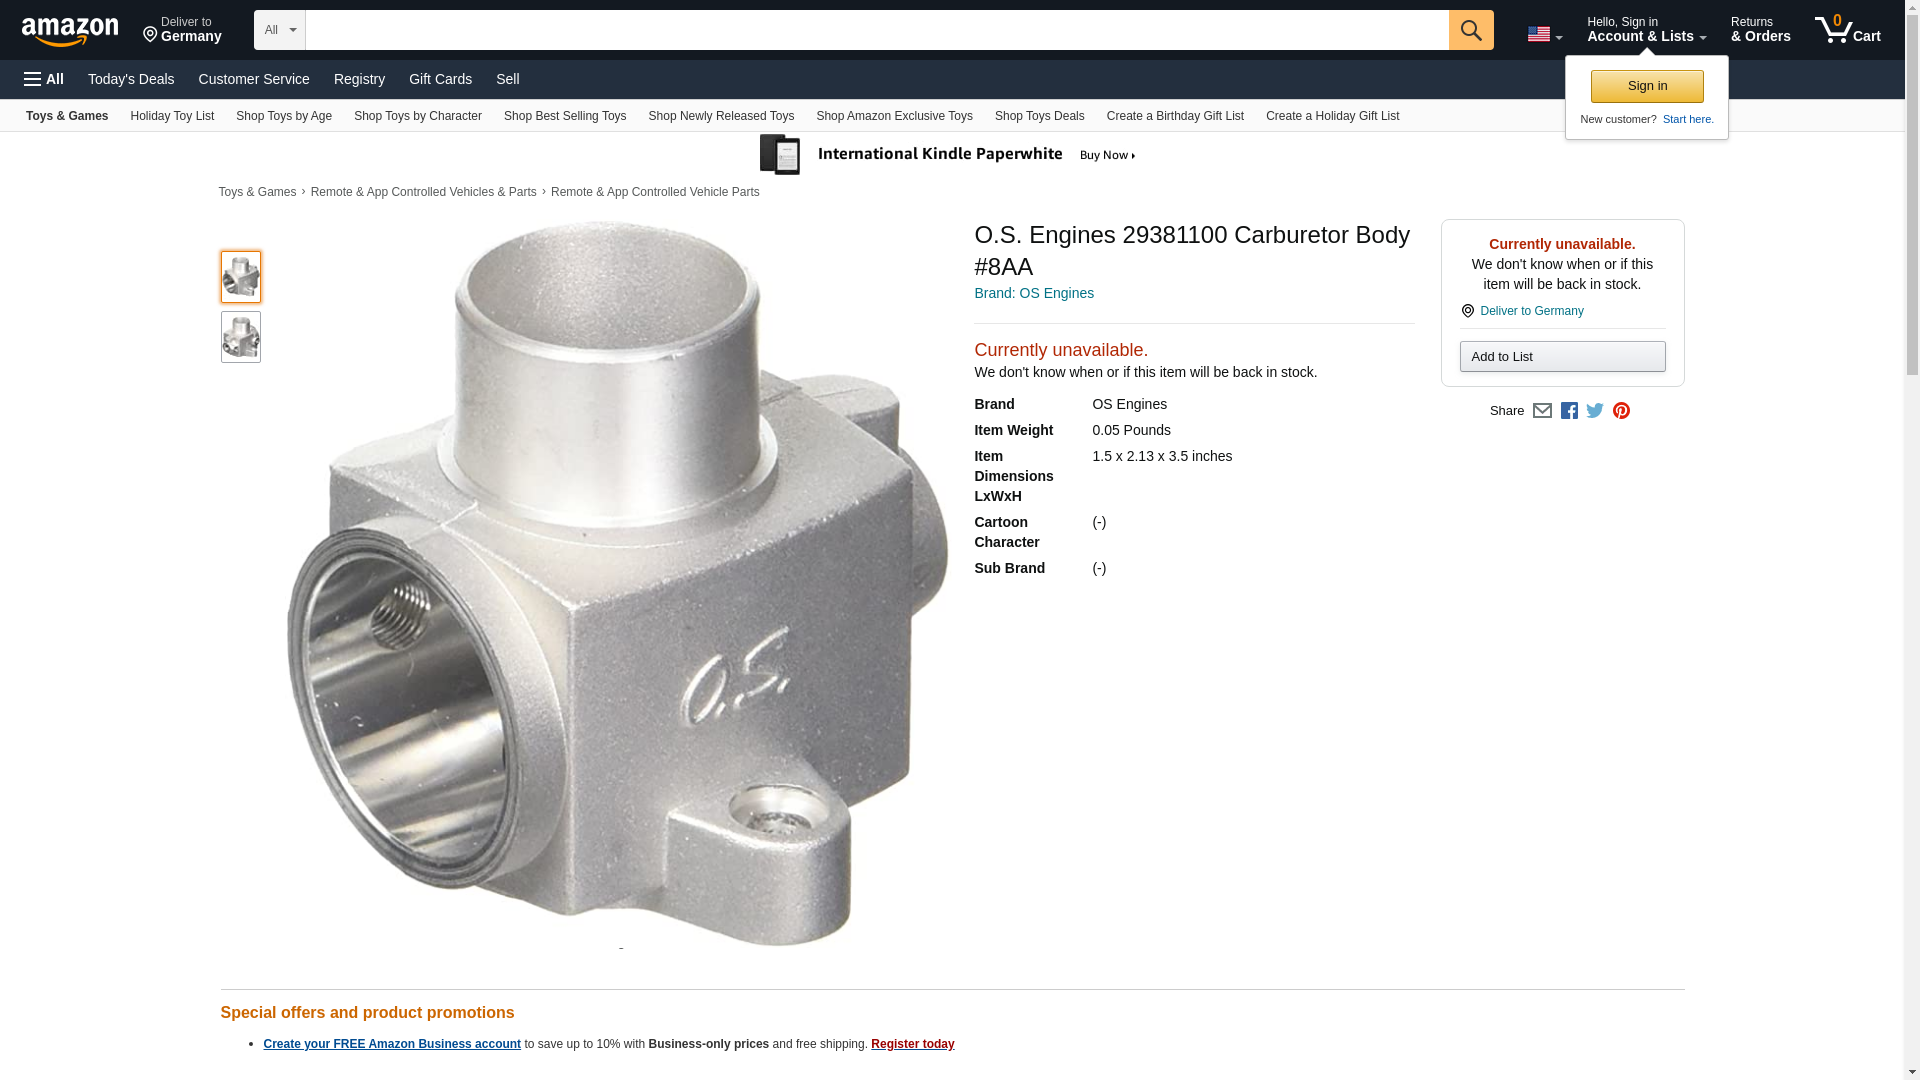Click the Amazon logo

coord(70,32)
